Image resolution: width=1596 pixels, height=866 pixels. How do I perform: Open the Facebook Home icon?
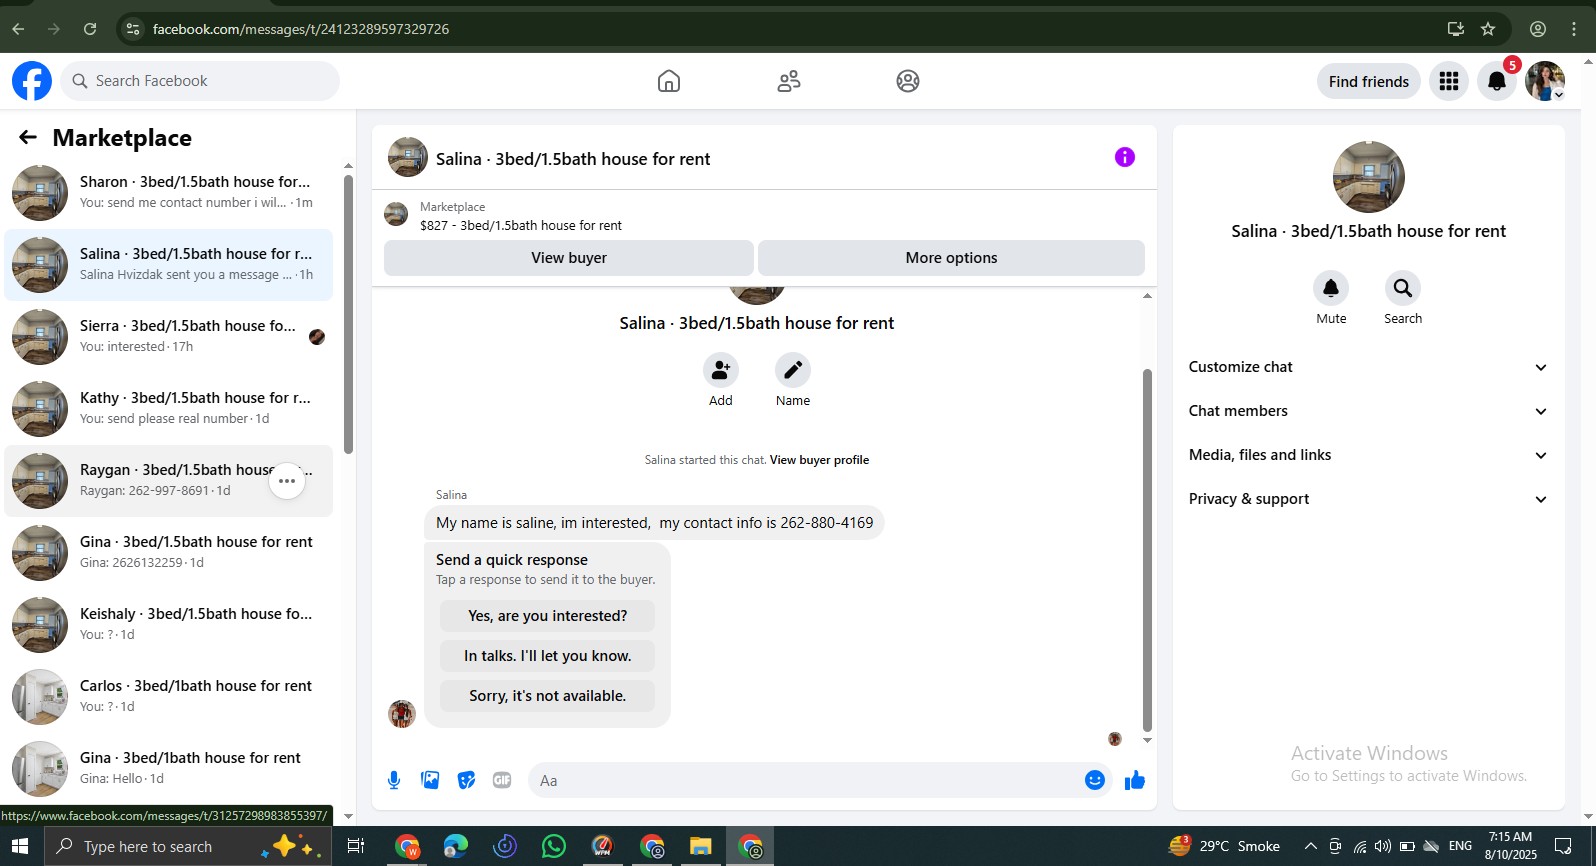(x=669, y=81)
